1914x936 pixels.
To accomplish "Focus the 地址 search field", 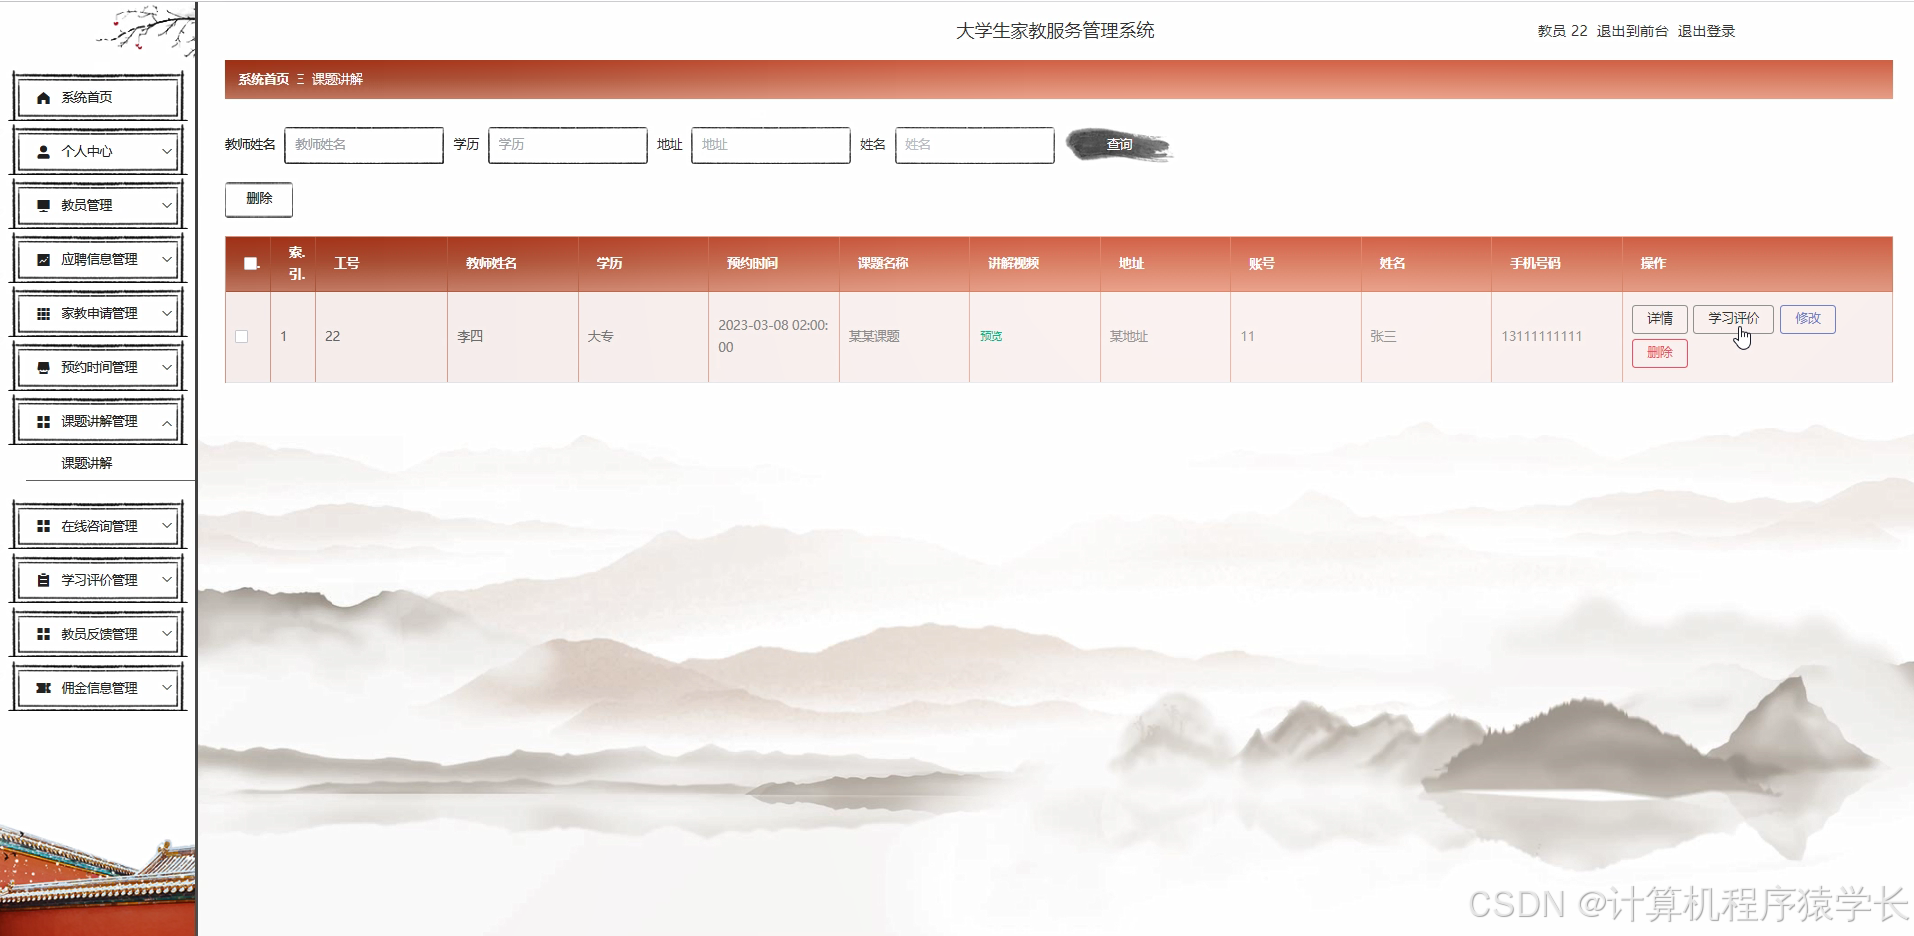I will pyautogui.click(x=771, y=145).
